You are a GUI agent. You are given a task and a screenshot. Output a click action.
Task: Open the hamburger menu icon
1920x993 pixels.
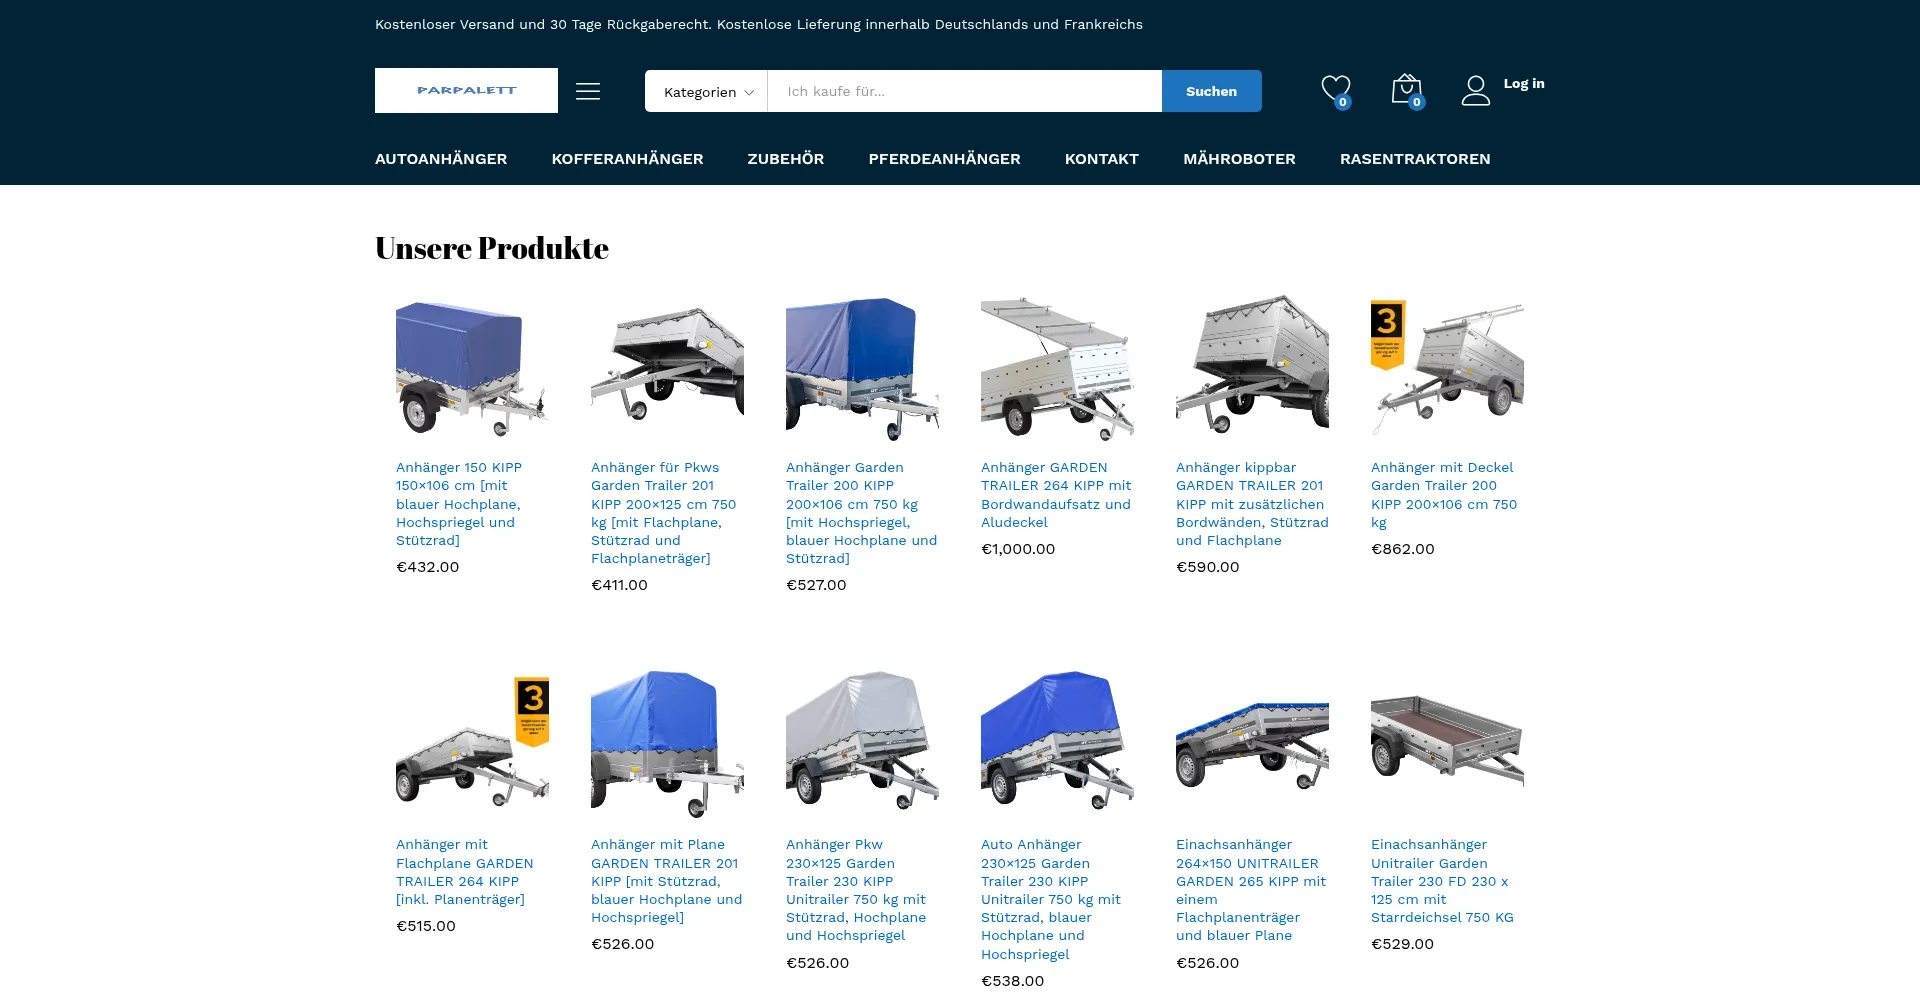[x=588, y=92]
